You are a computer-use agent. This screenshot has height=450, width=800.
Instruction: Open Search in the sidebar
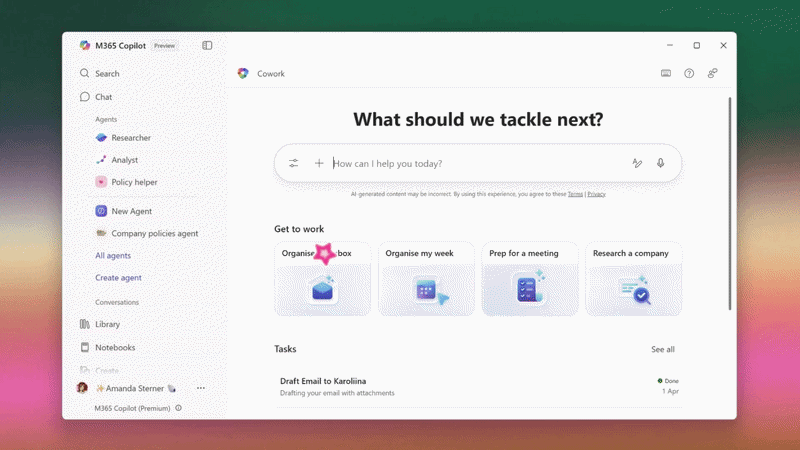coord(99,73)
